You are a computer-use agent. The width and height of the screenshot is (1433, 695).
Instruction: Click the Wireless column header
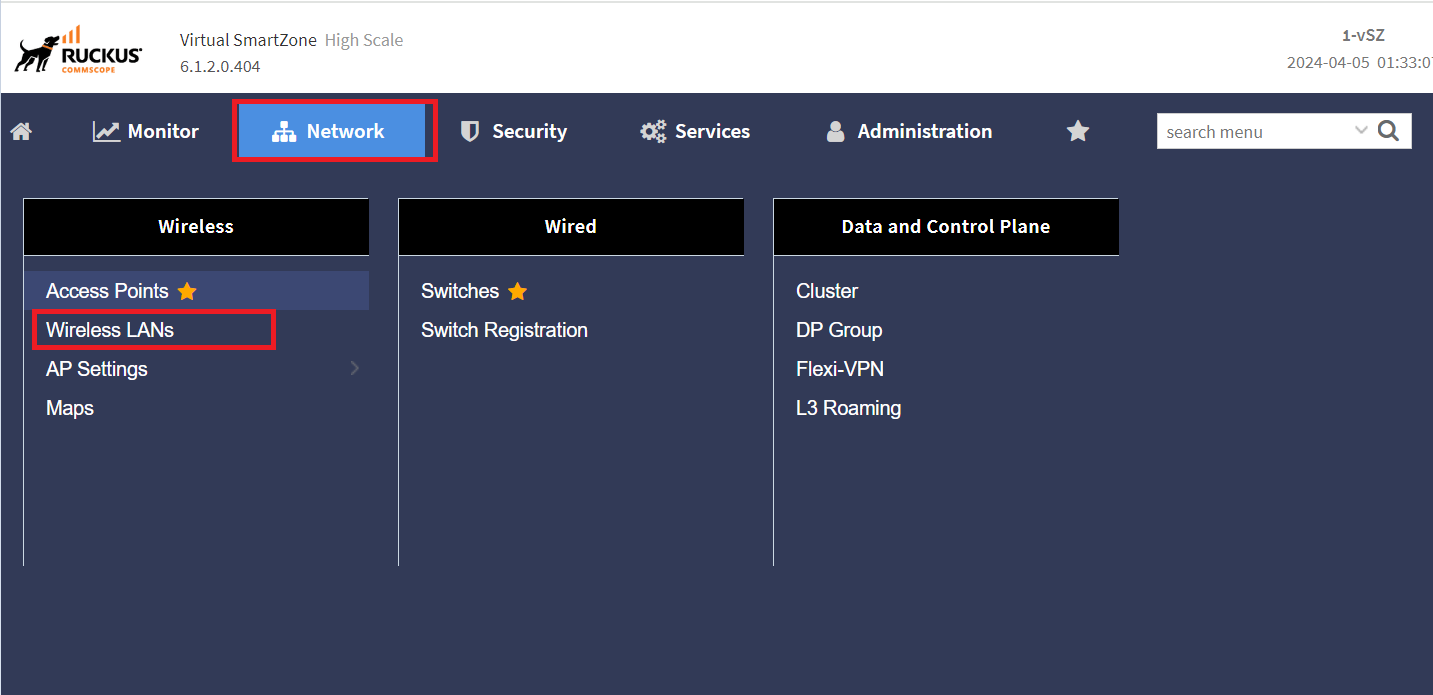pos(196,226)
